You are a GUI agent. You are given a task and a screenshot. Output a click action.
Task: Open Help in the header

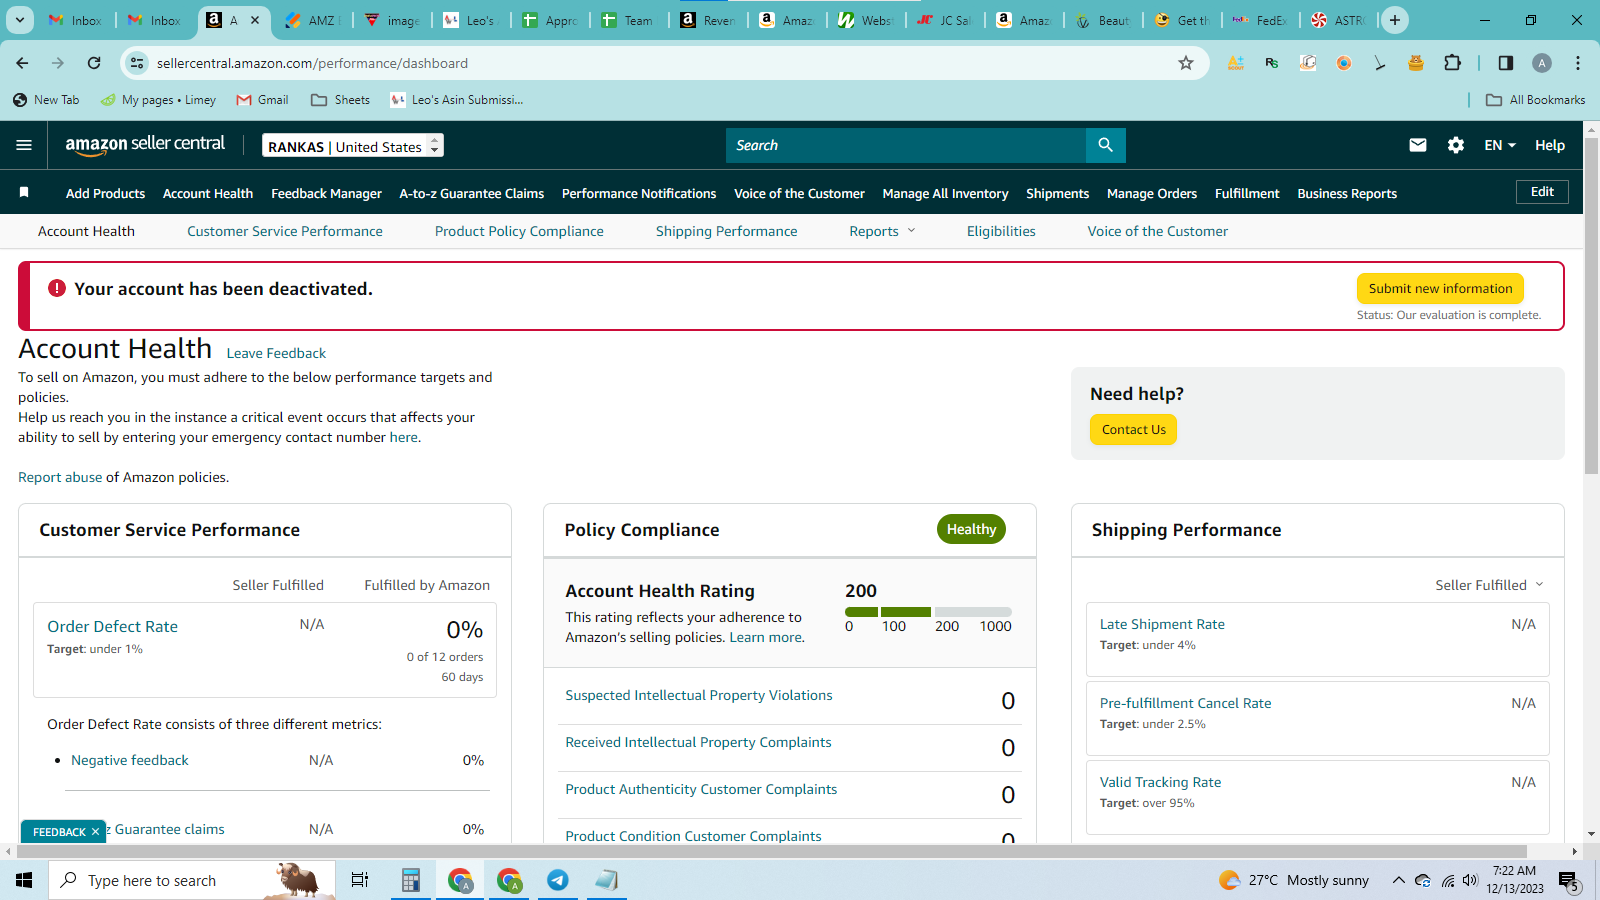point(1550,145)
